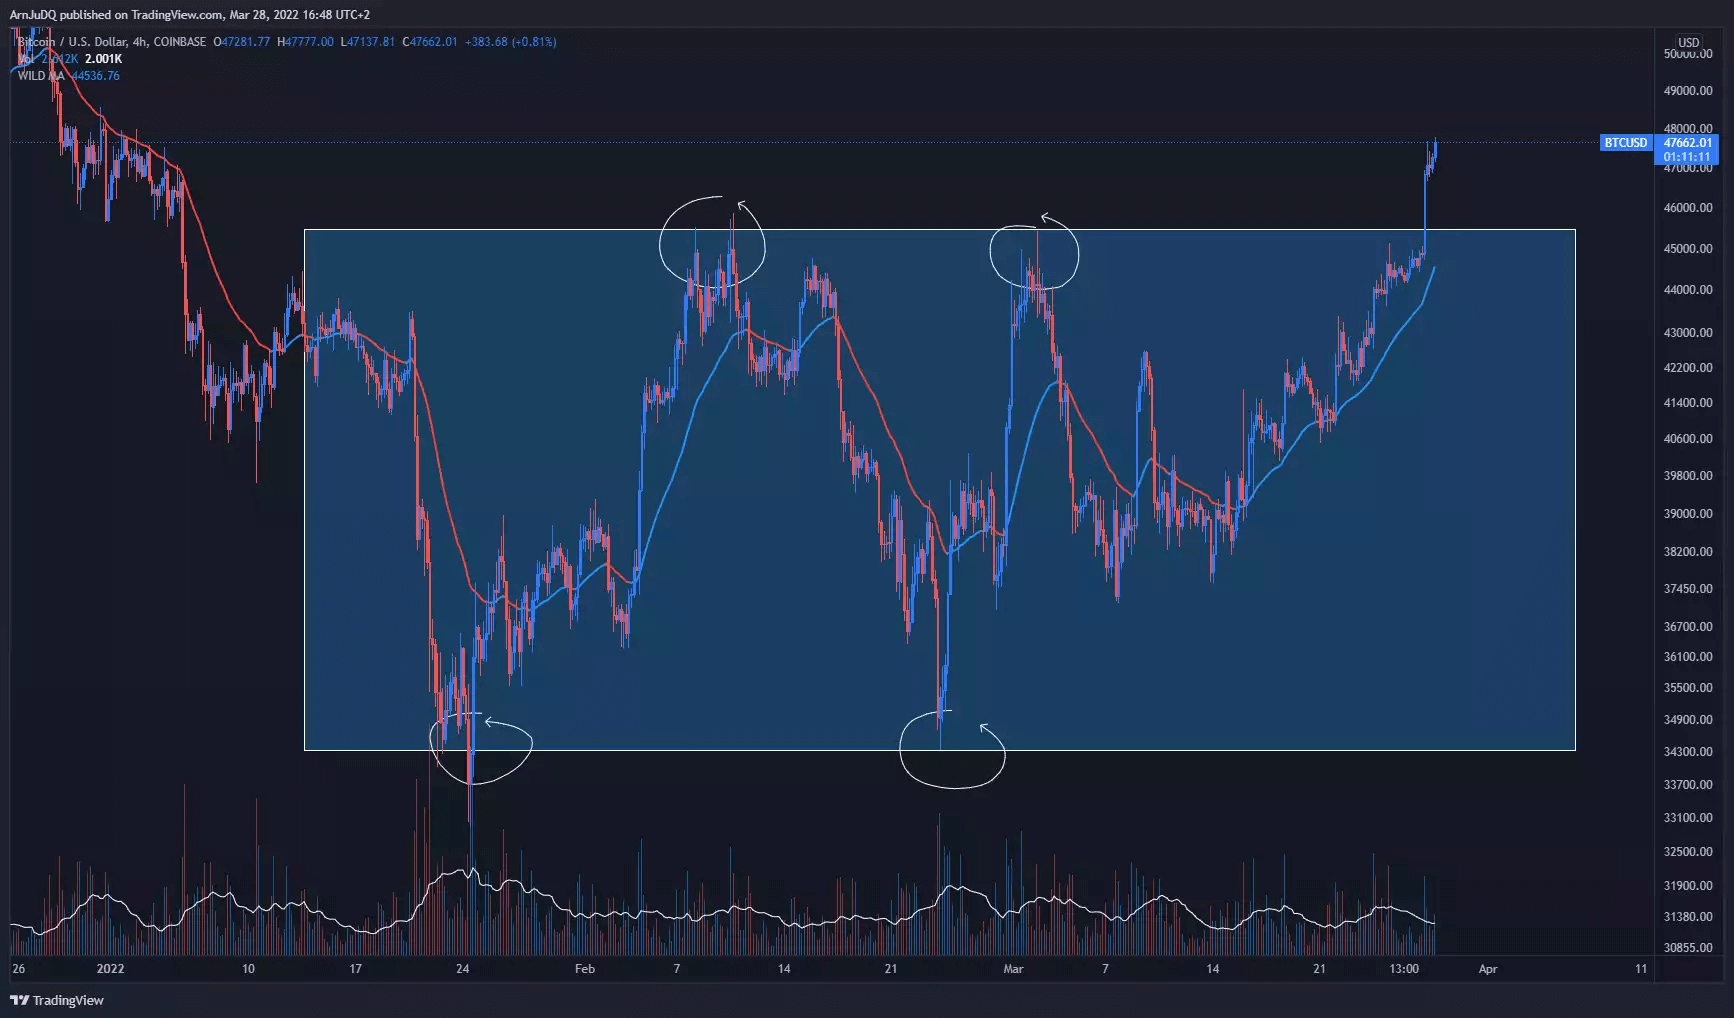Click the BTCUSD price line label
Screen dimensions: 1734x1018
1625,143
